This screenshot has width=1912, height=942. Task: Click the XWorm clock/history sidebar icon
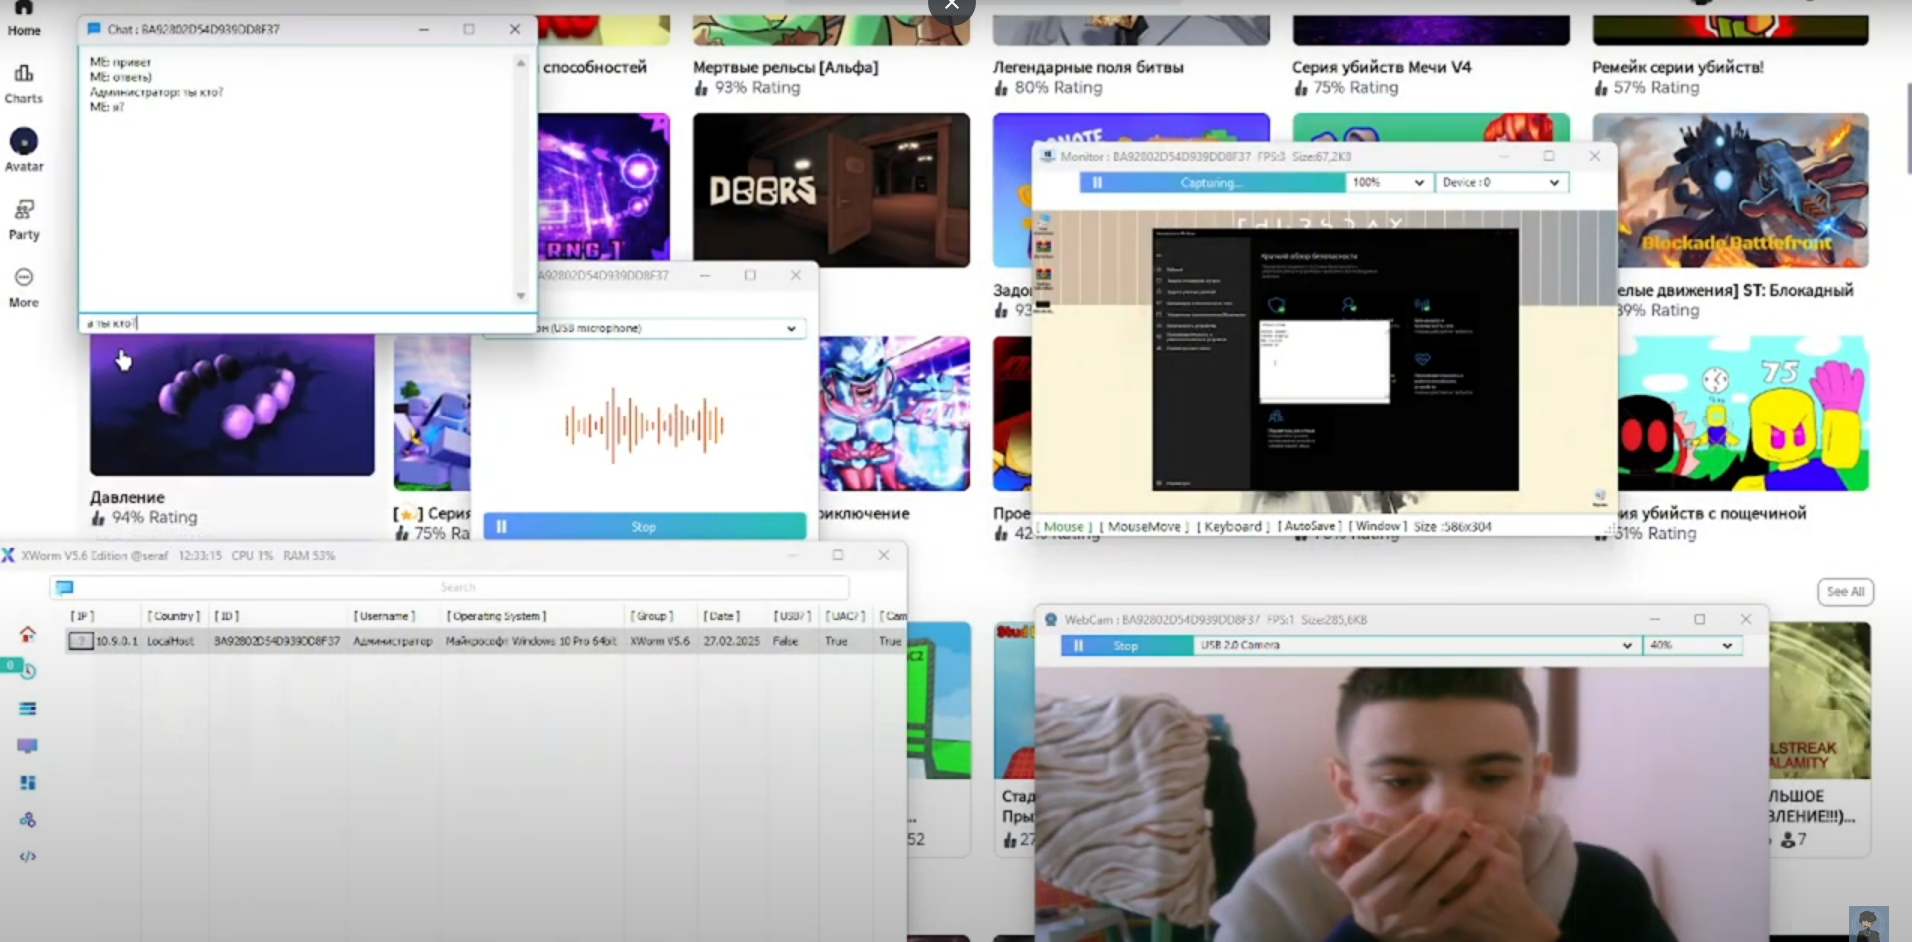point(28,671)
